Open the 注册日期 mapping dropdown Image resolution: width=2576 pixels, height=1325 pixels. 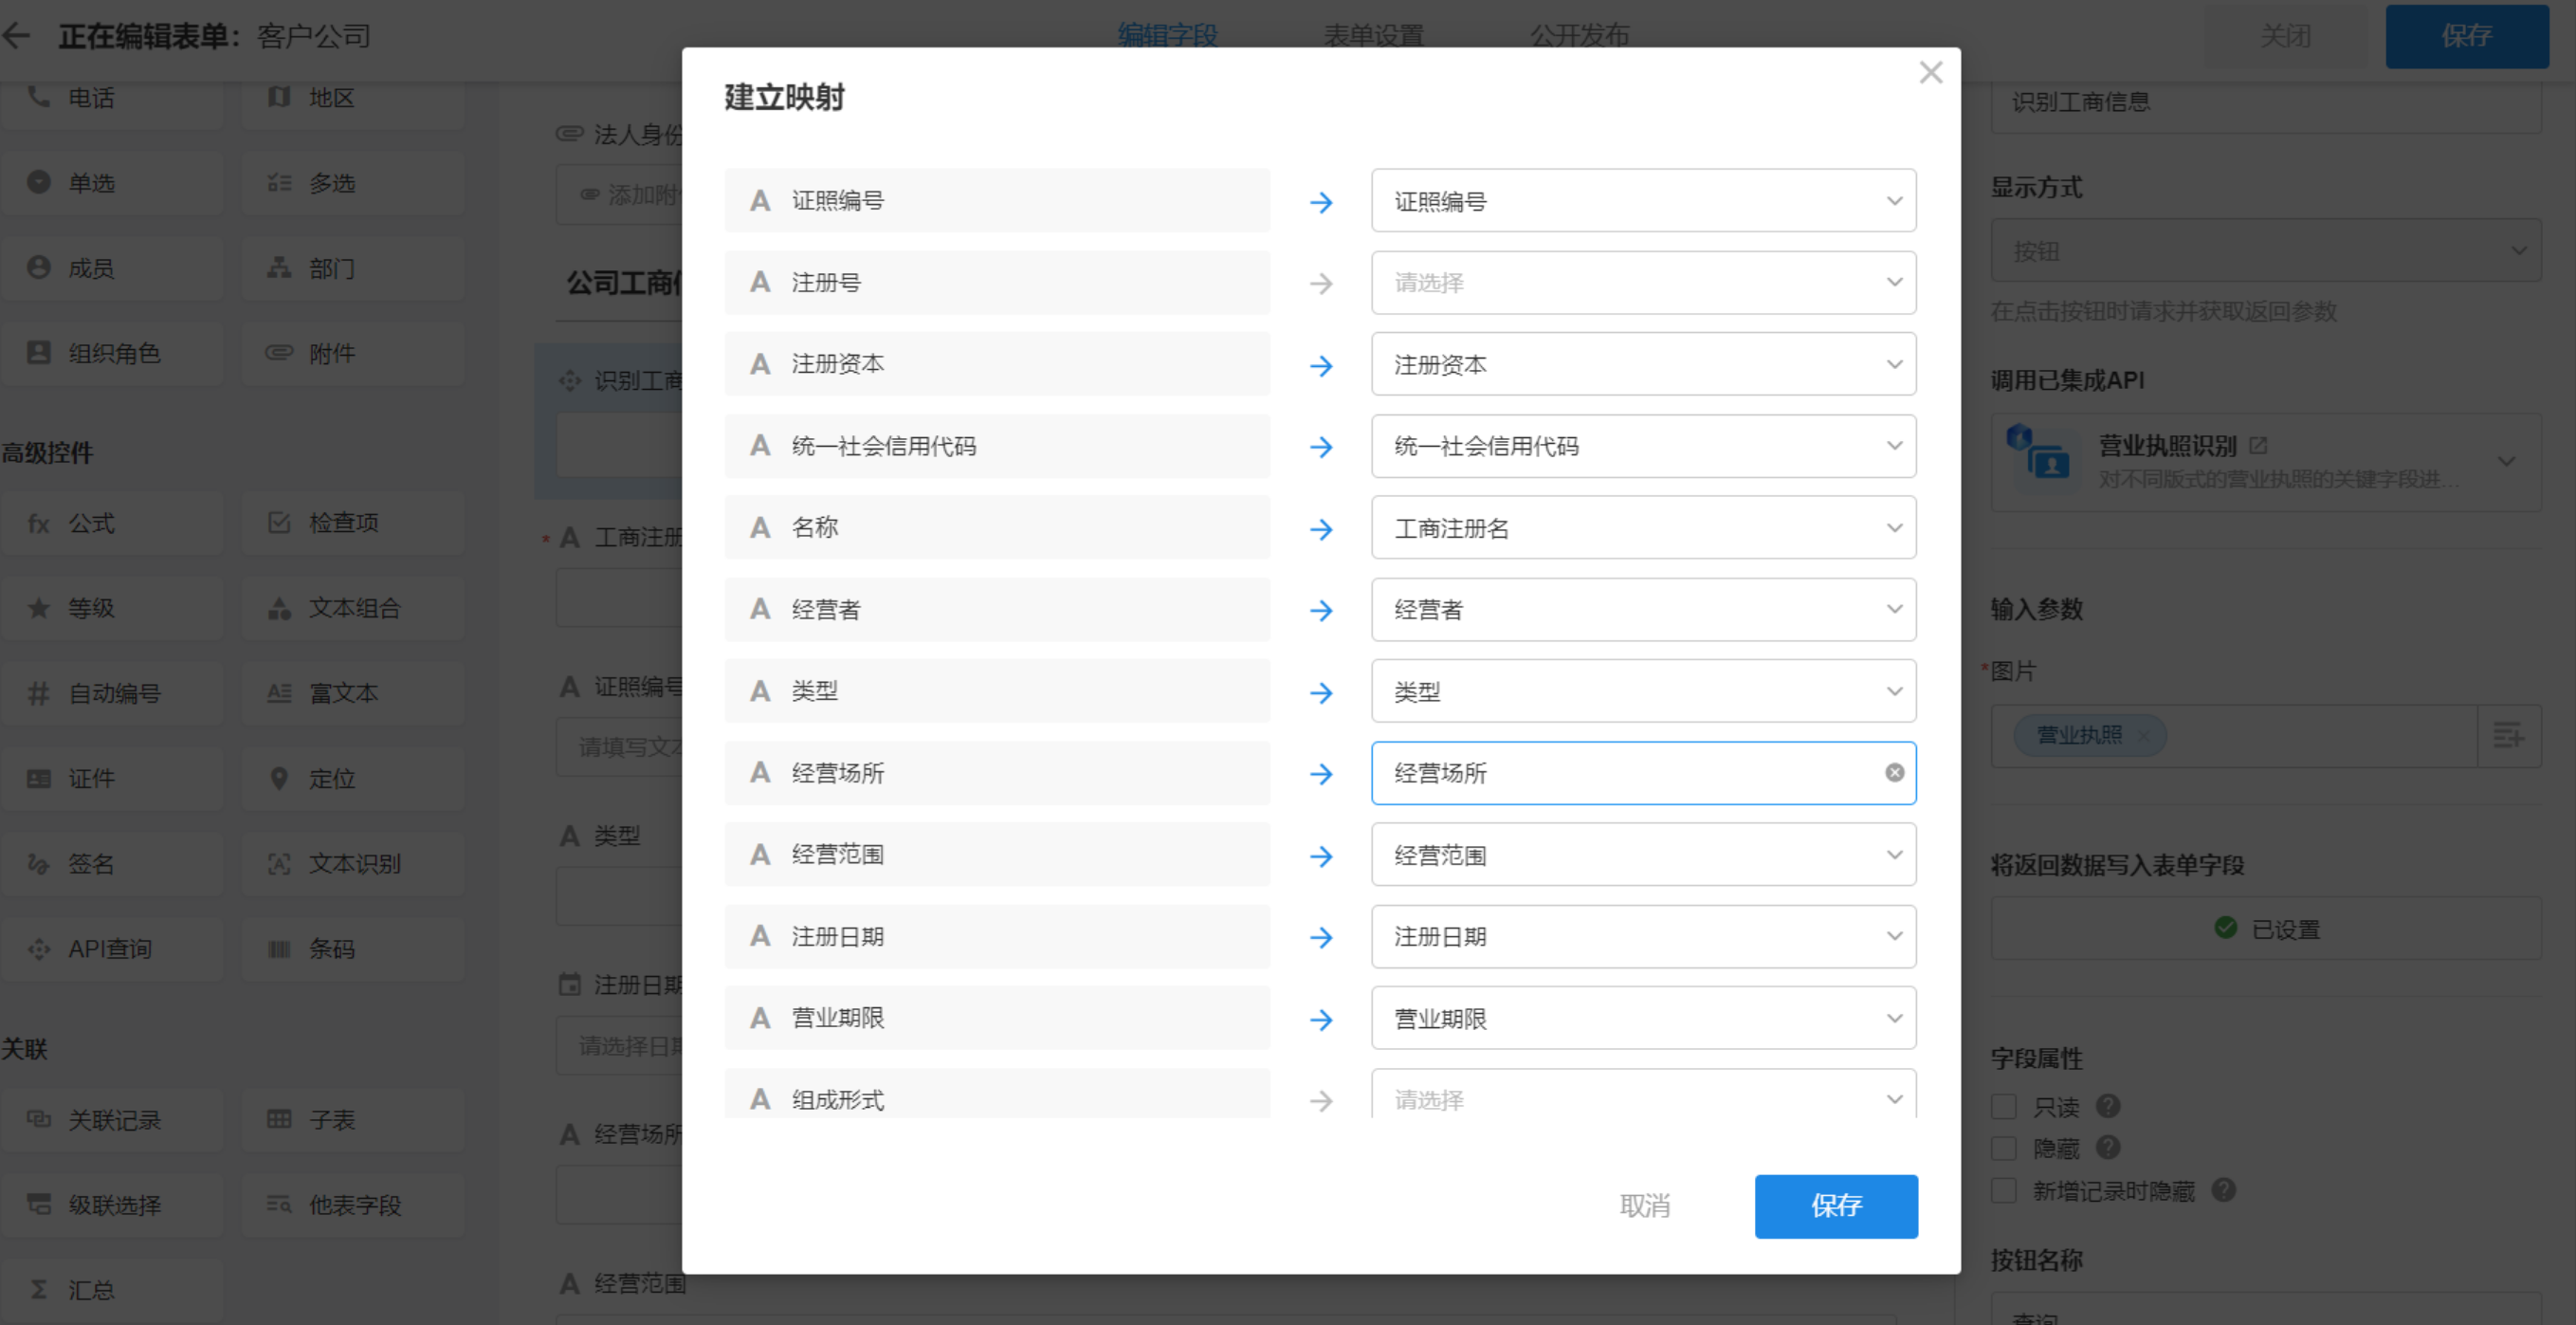[x=1643, y=937]
